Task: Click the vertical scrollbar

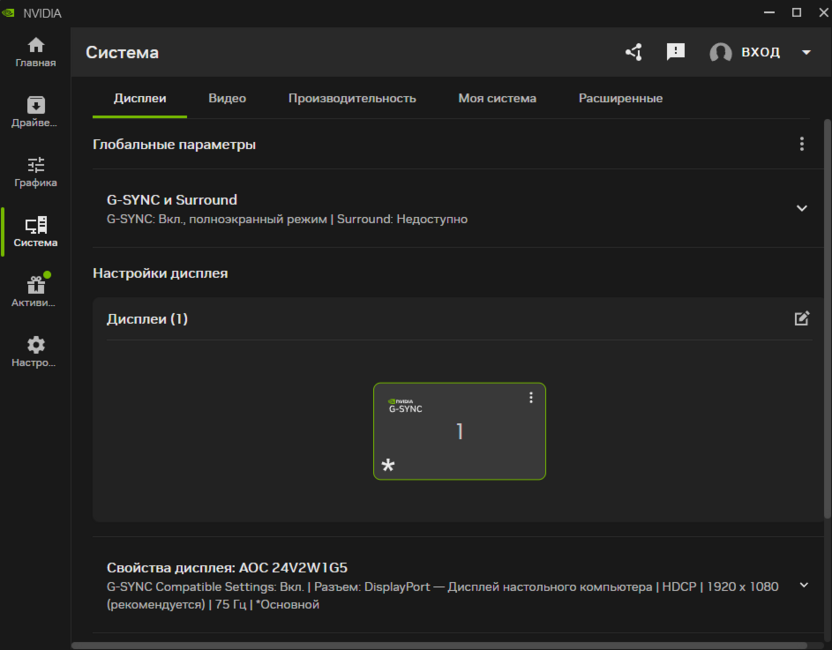Action: (x=827, y=318)
